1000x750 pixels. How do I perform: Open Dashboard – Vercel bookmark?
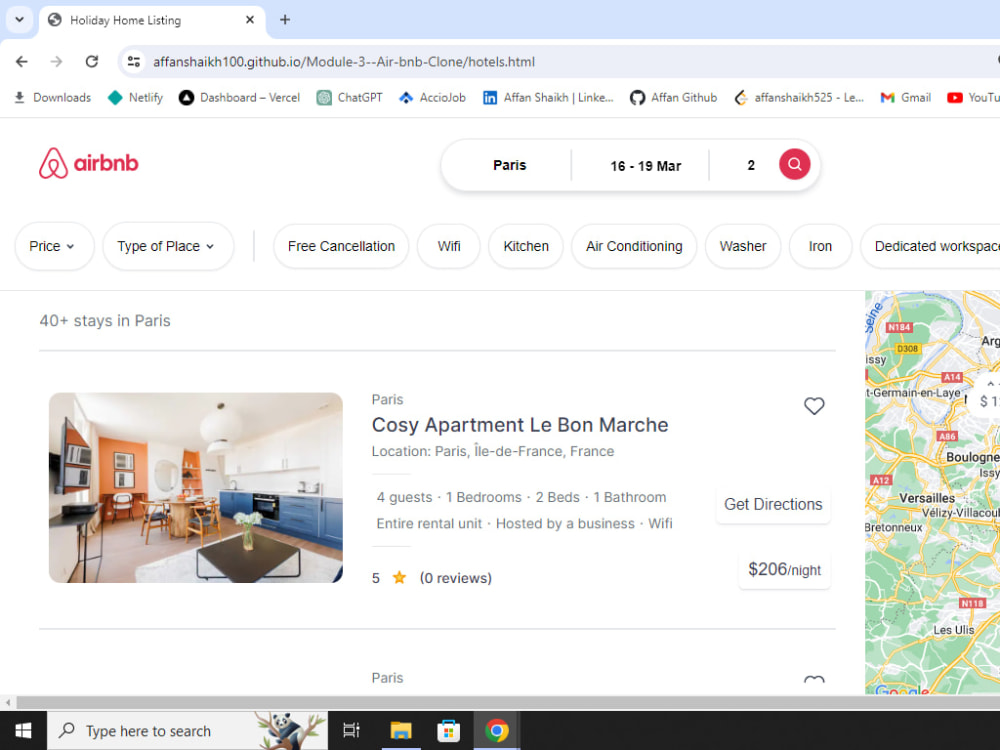pyautogui.click(x=239, y=98)
